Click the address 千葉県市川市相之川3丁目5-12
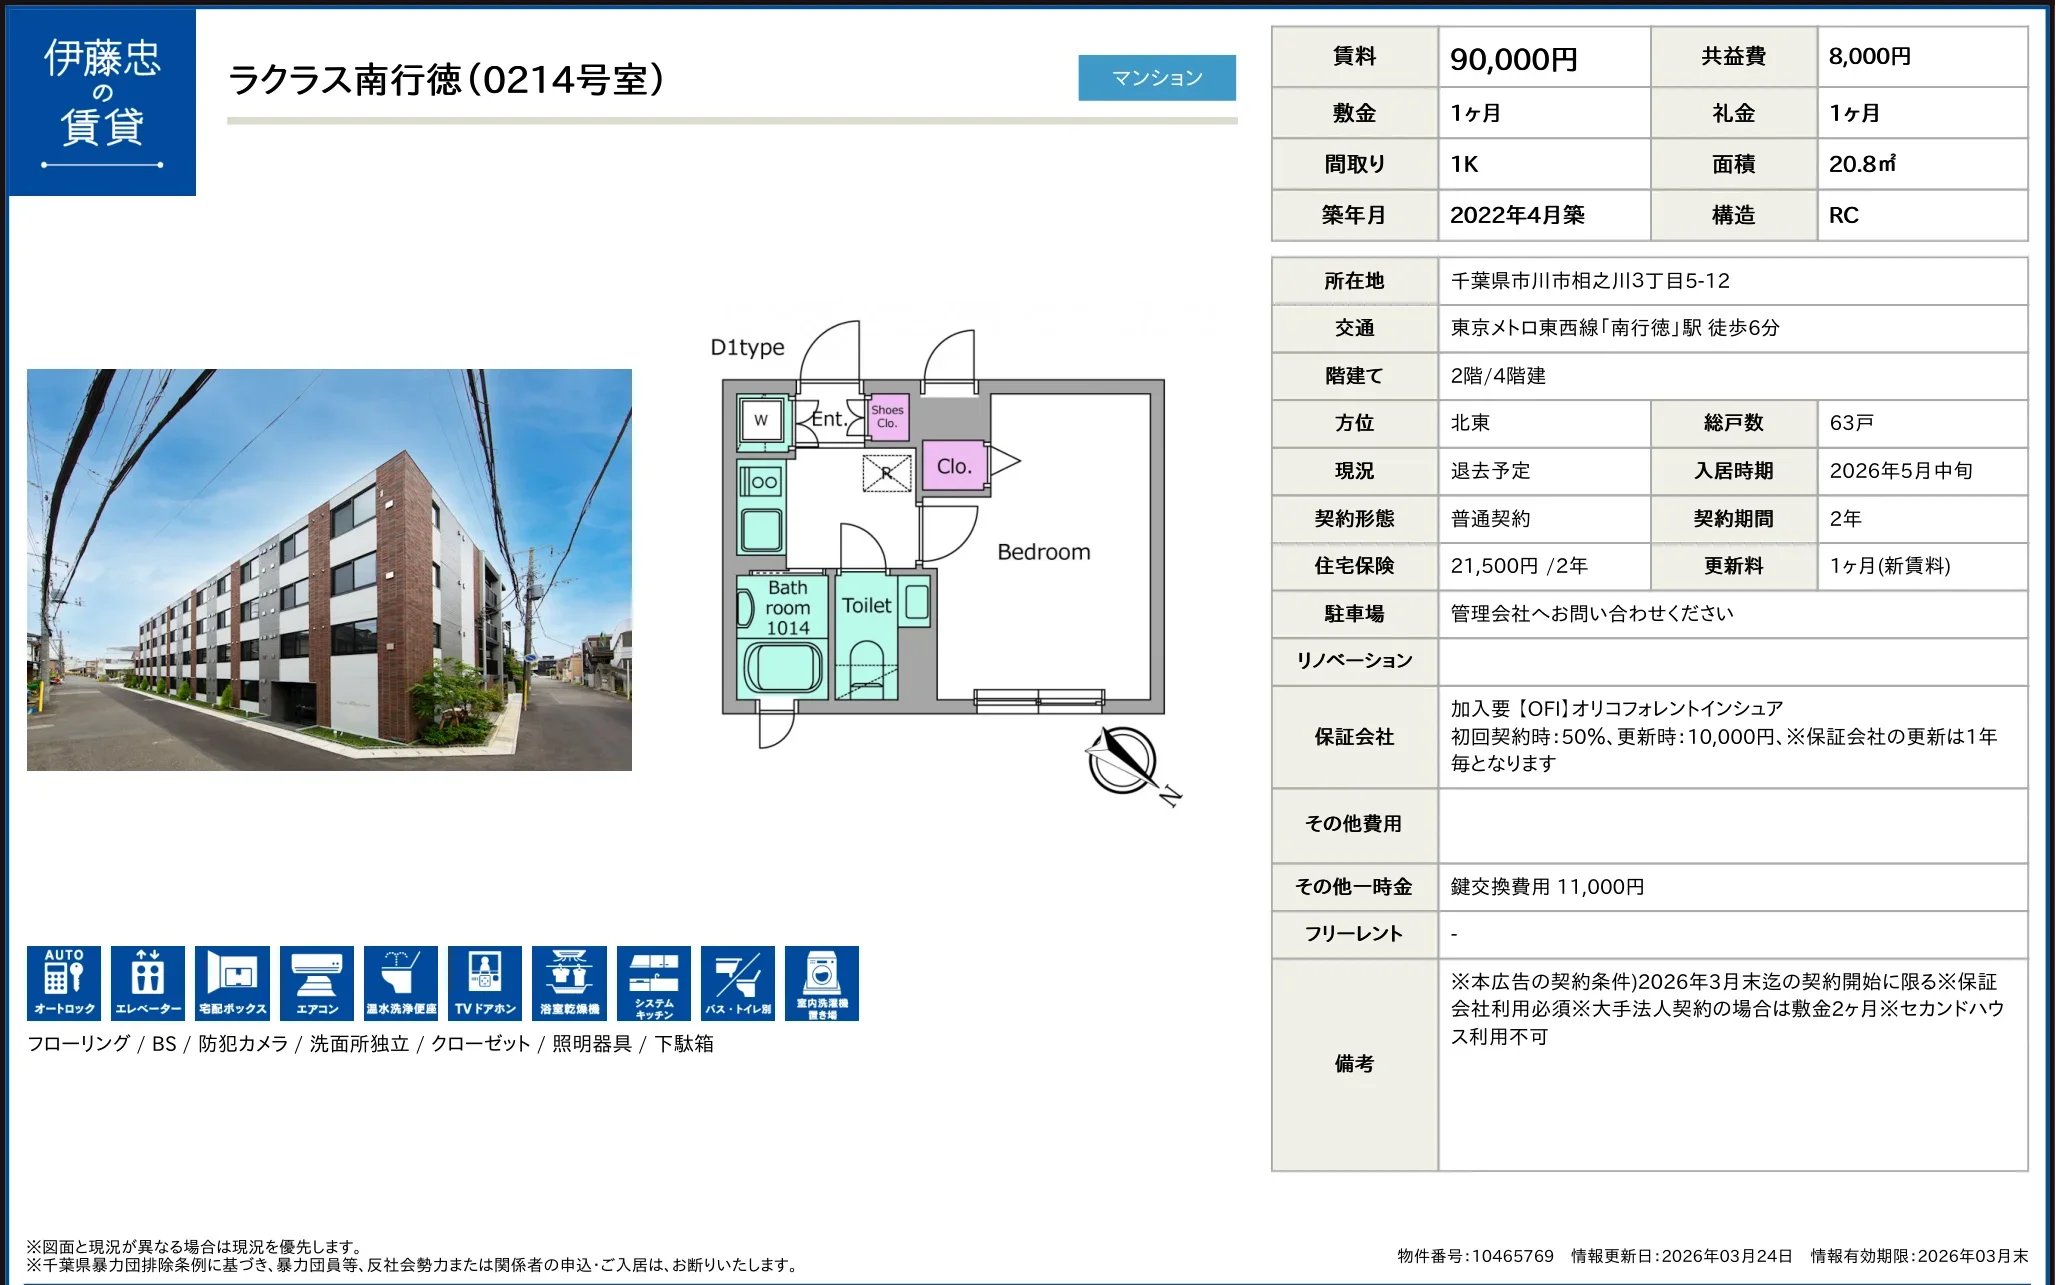 tap(1590, 281)
